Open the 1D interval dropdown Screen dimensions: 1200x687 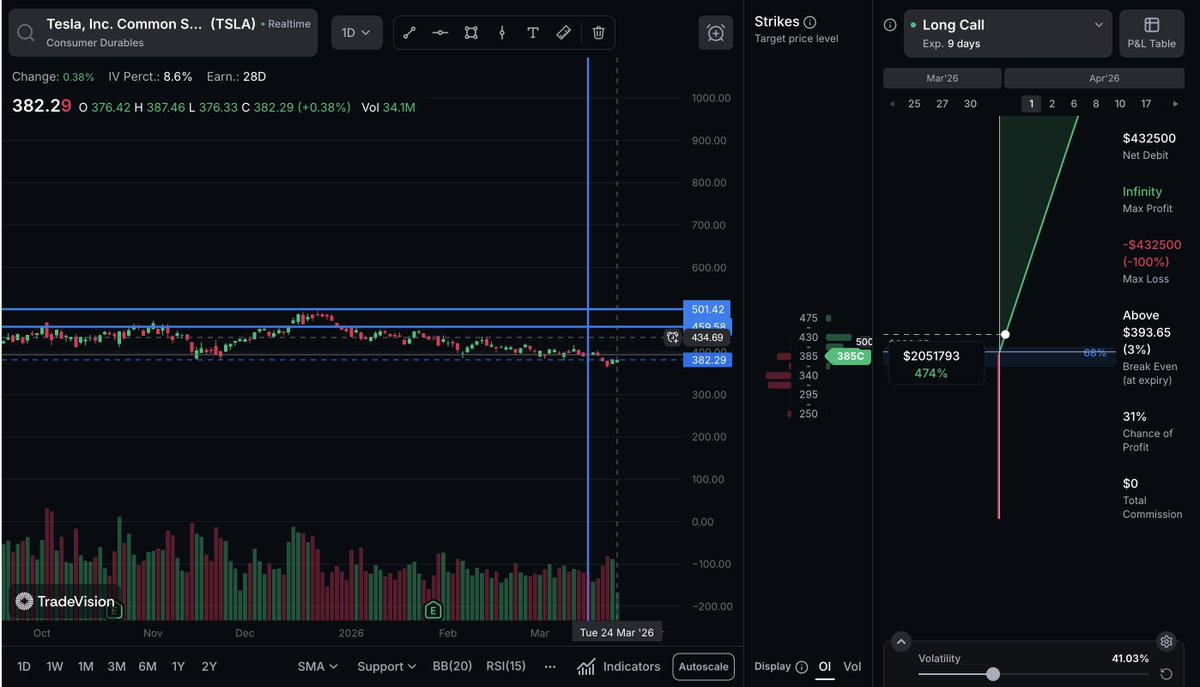pyautogui.click(x=356, y=33)
